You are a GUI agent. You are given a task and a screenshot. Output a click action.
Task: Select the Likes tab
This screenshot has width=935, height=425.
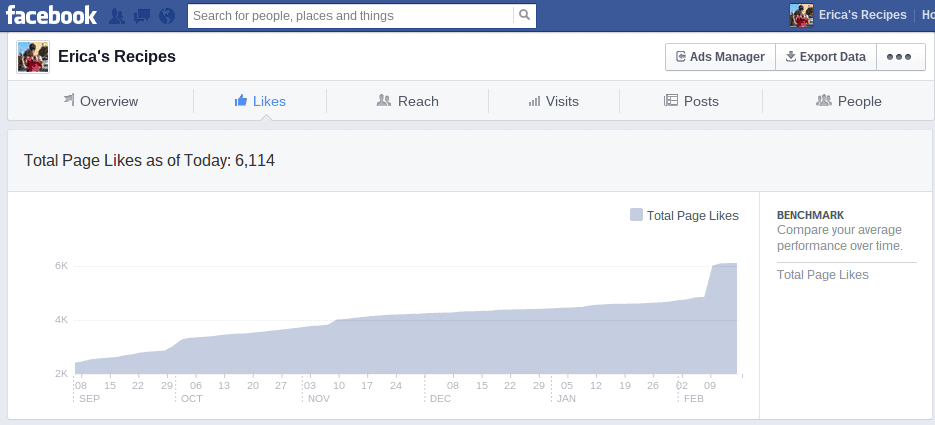(260, 101)
